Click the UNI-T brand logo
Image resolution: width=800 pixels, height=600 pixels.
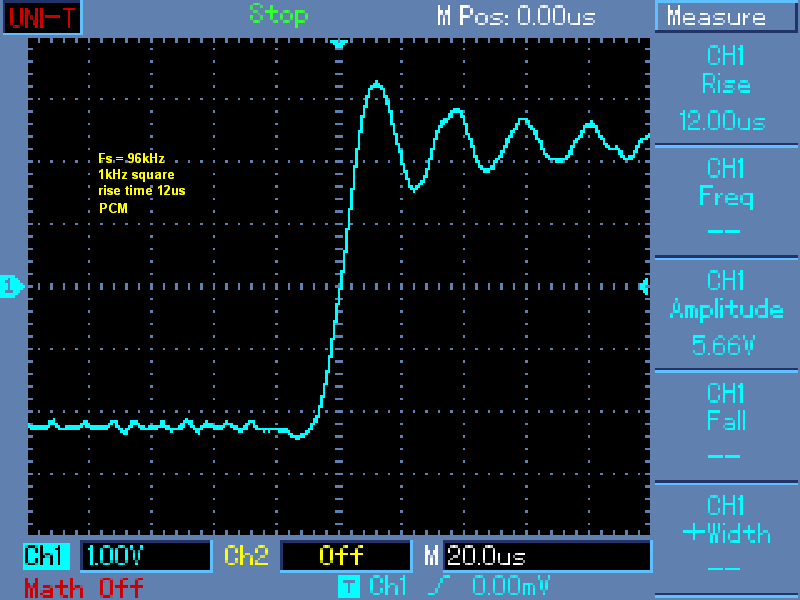[42, 17]
